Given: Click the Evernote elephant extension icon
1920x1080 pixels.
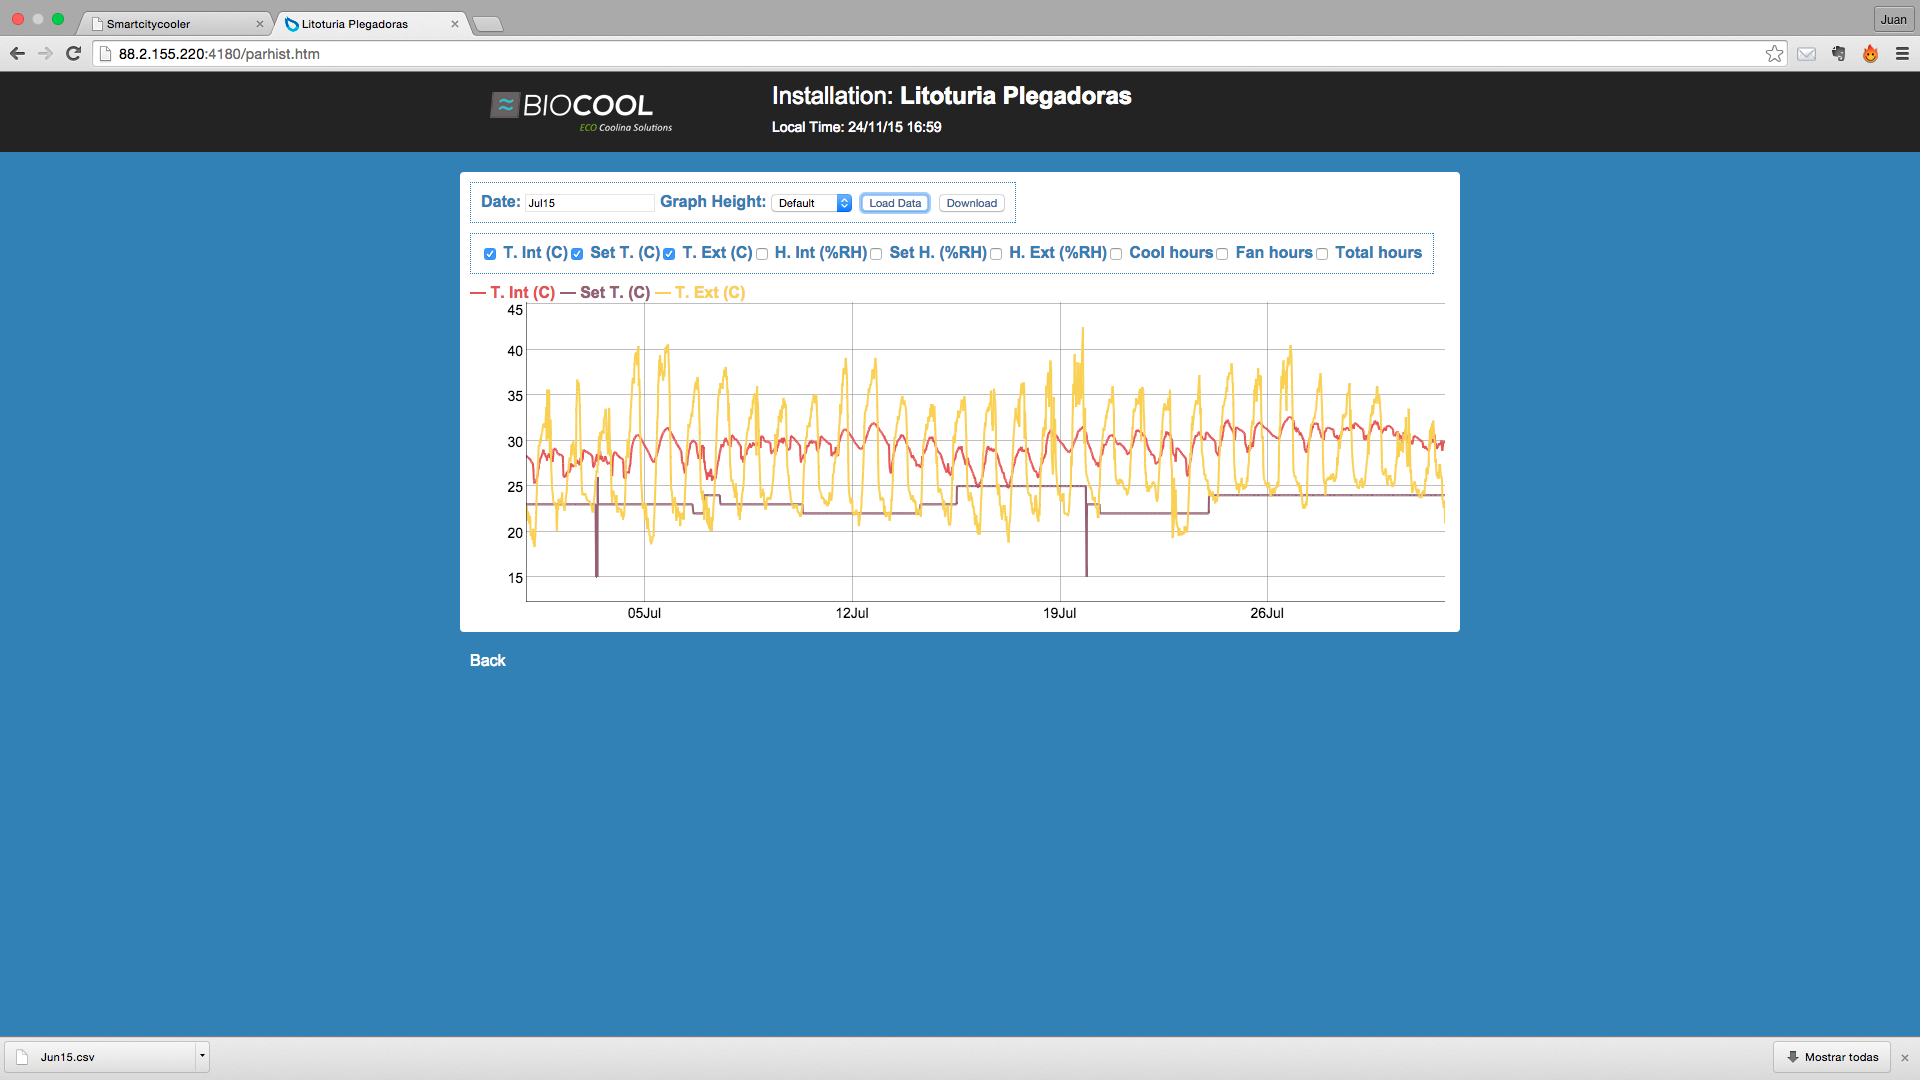Looking at the screenshot, I should point(1838,54).
